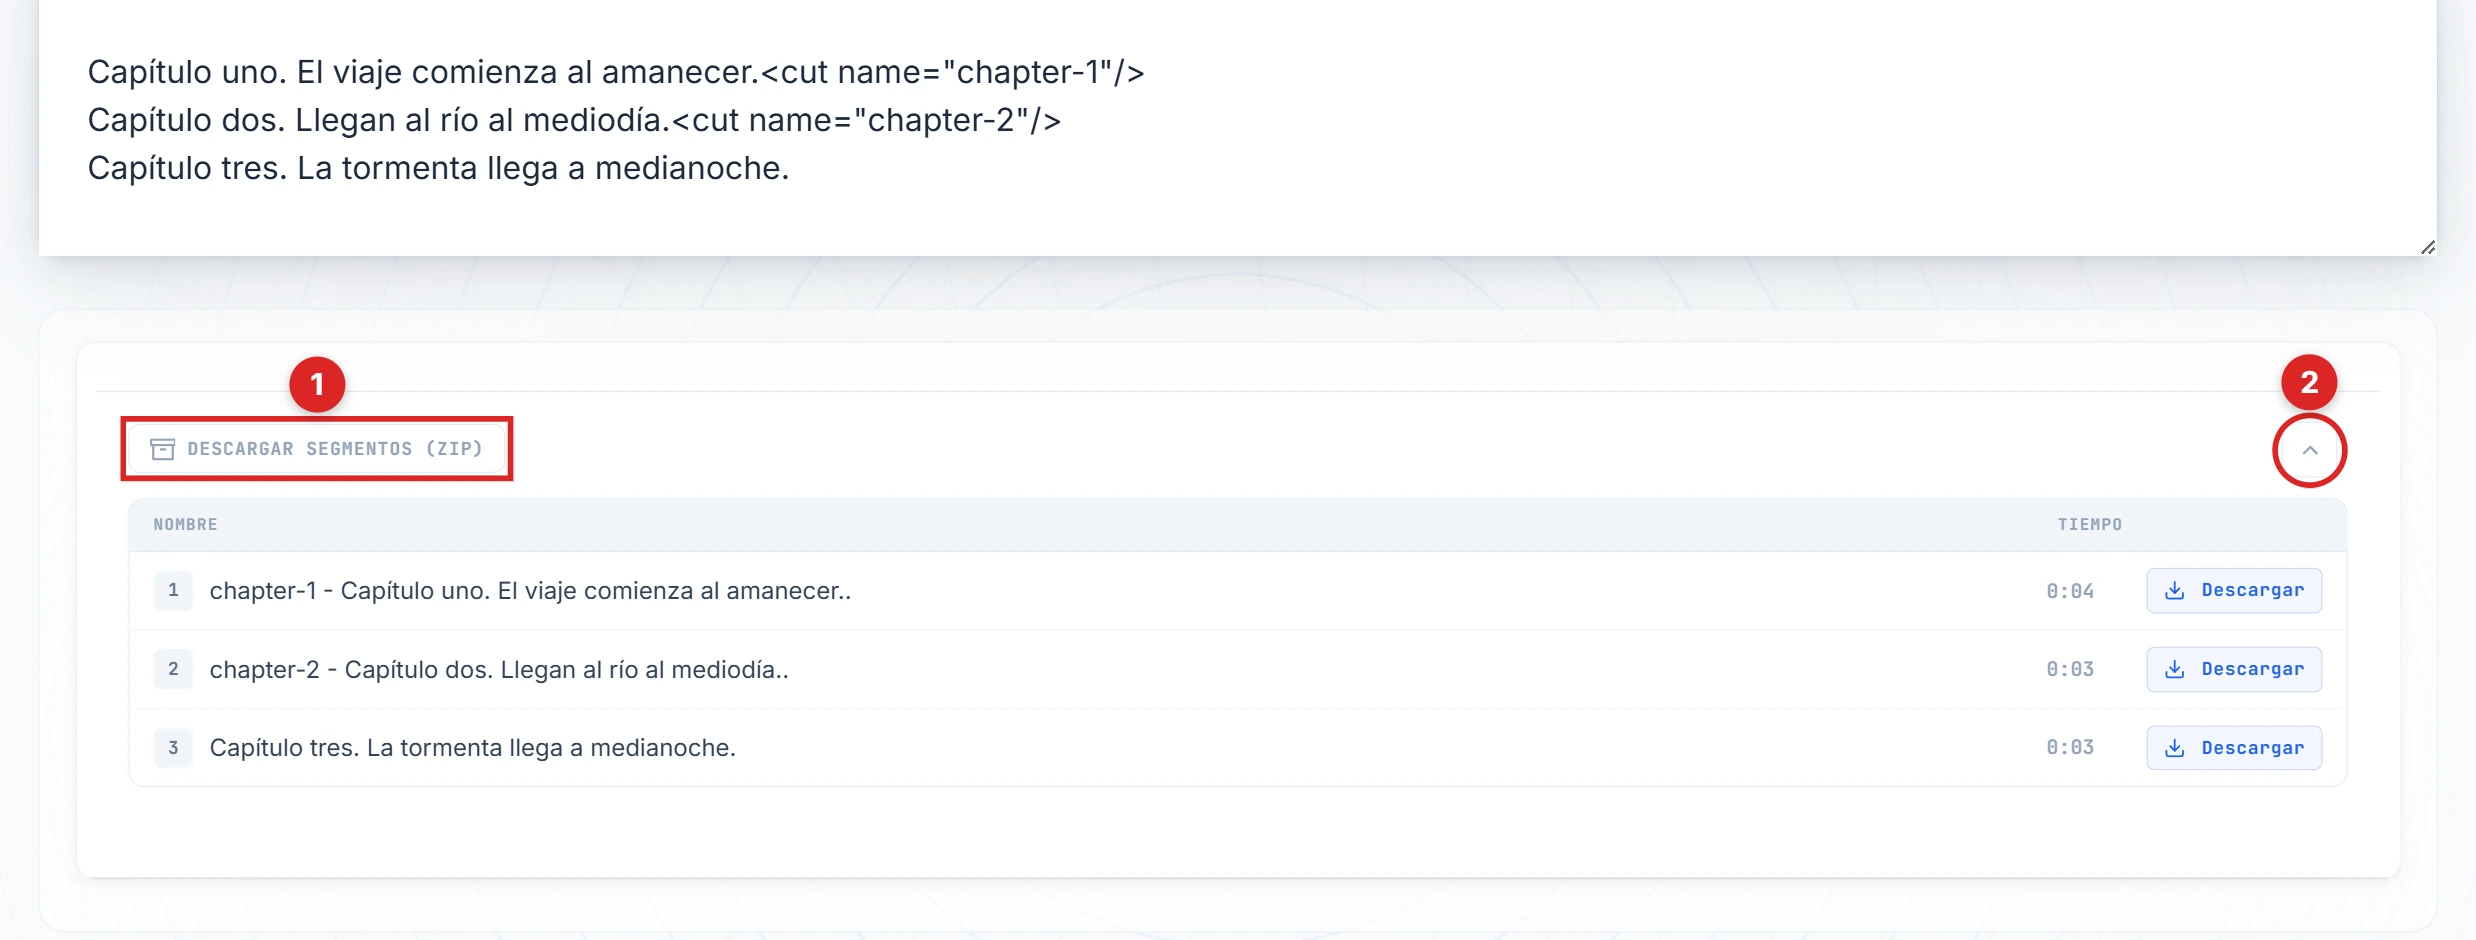
Task: Click the chapter-1 cut tag in text
Action: 952,72
